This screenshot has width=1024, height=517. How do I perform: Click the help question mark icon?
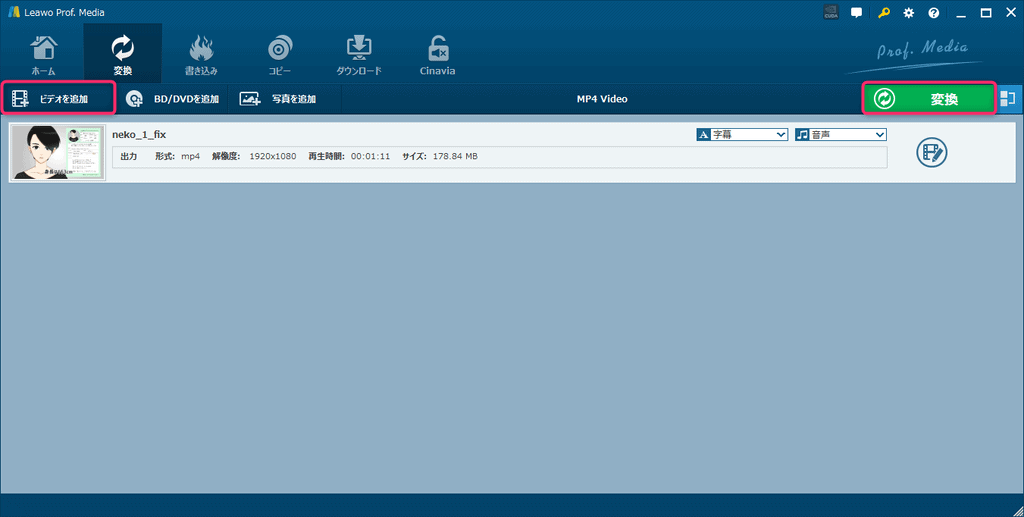[x=934, y=13]
